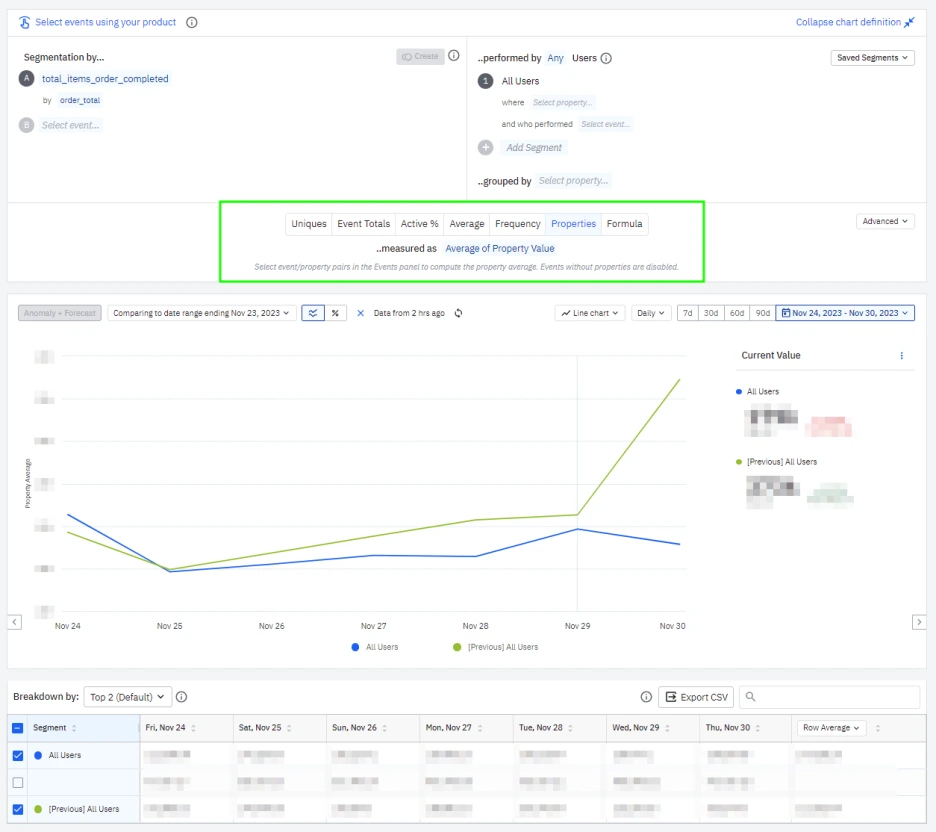Viewport: 936px width, 832px height.
Task: Change the order_total property selector
Action: pos(80,100)
